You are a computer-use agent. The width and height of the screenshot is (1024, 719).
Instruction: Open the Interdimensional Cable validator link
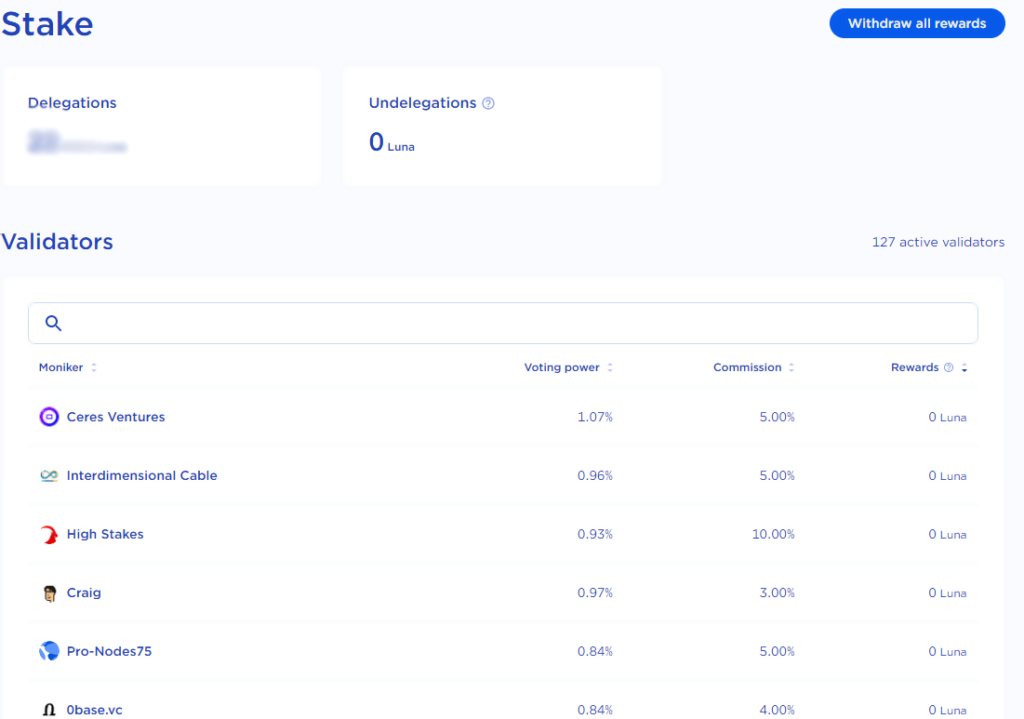[x=142, y=476]
